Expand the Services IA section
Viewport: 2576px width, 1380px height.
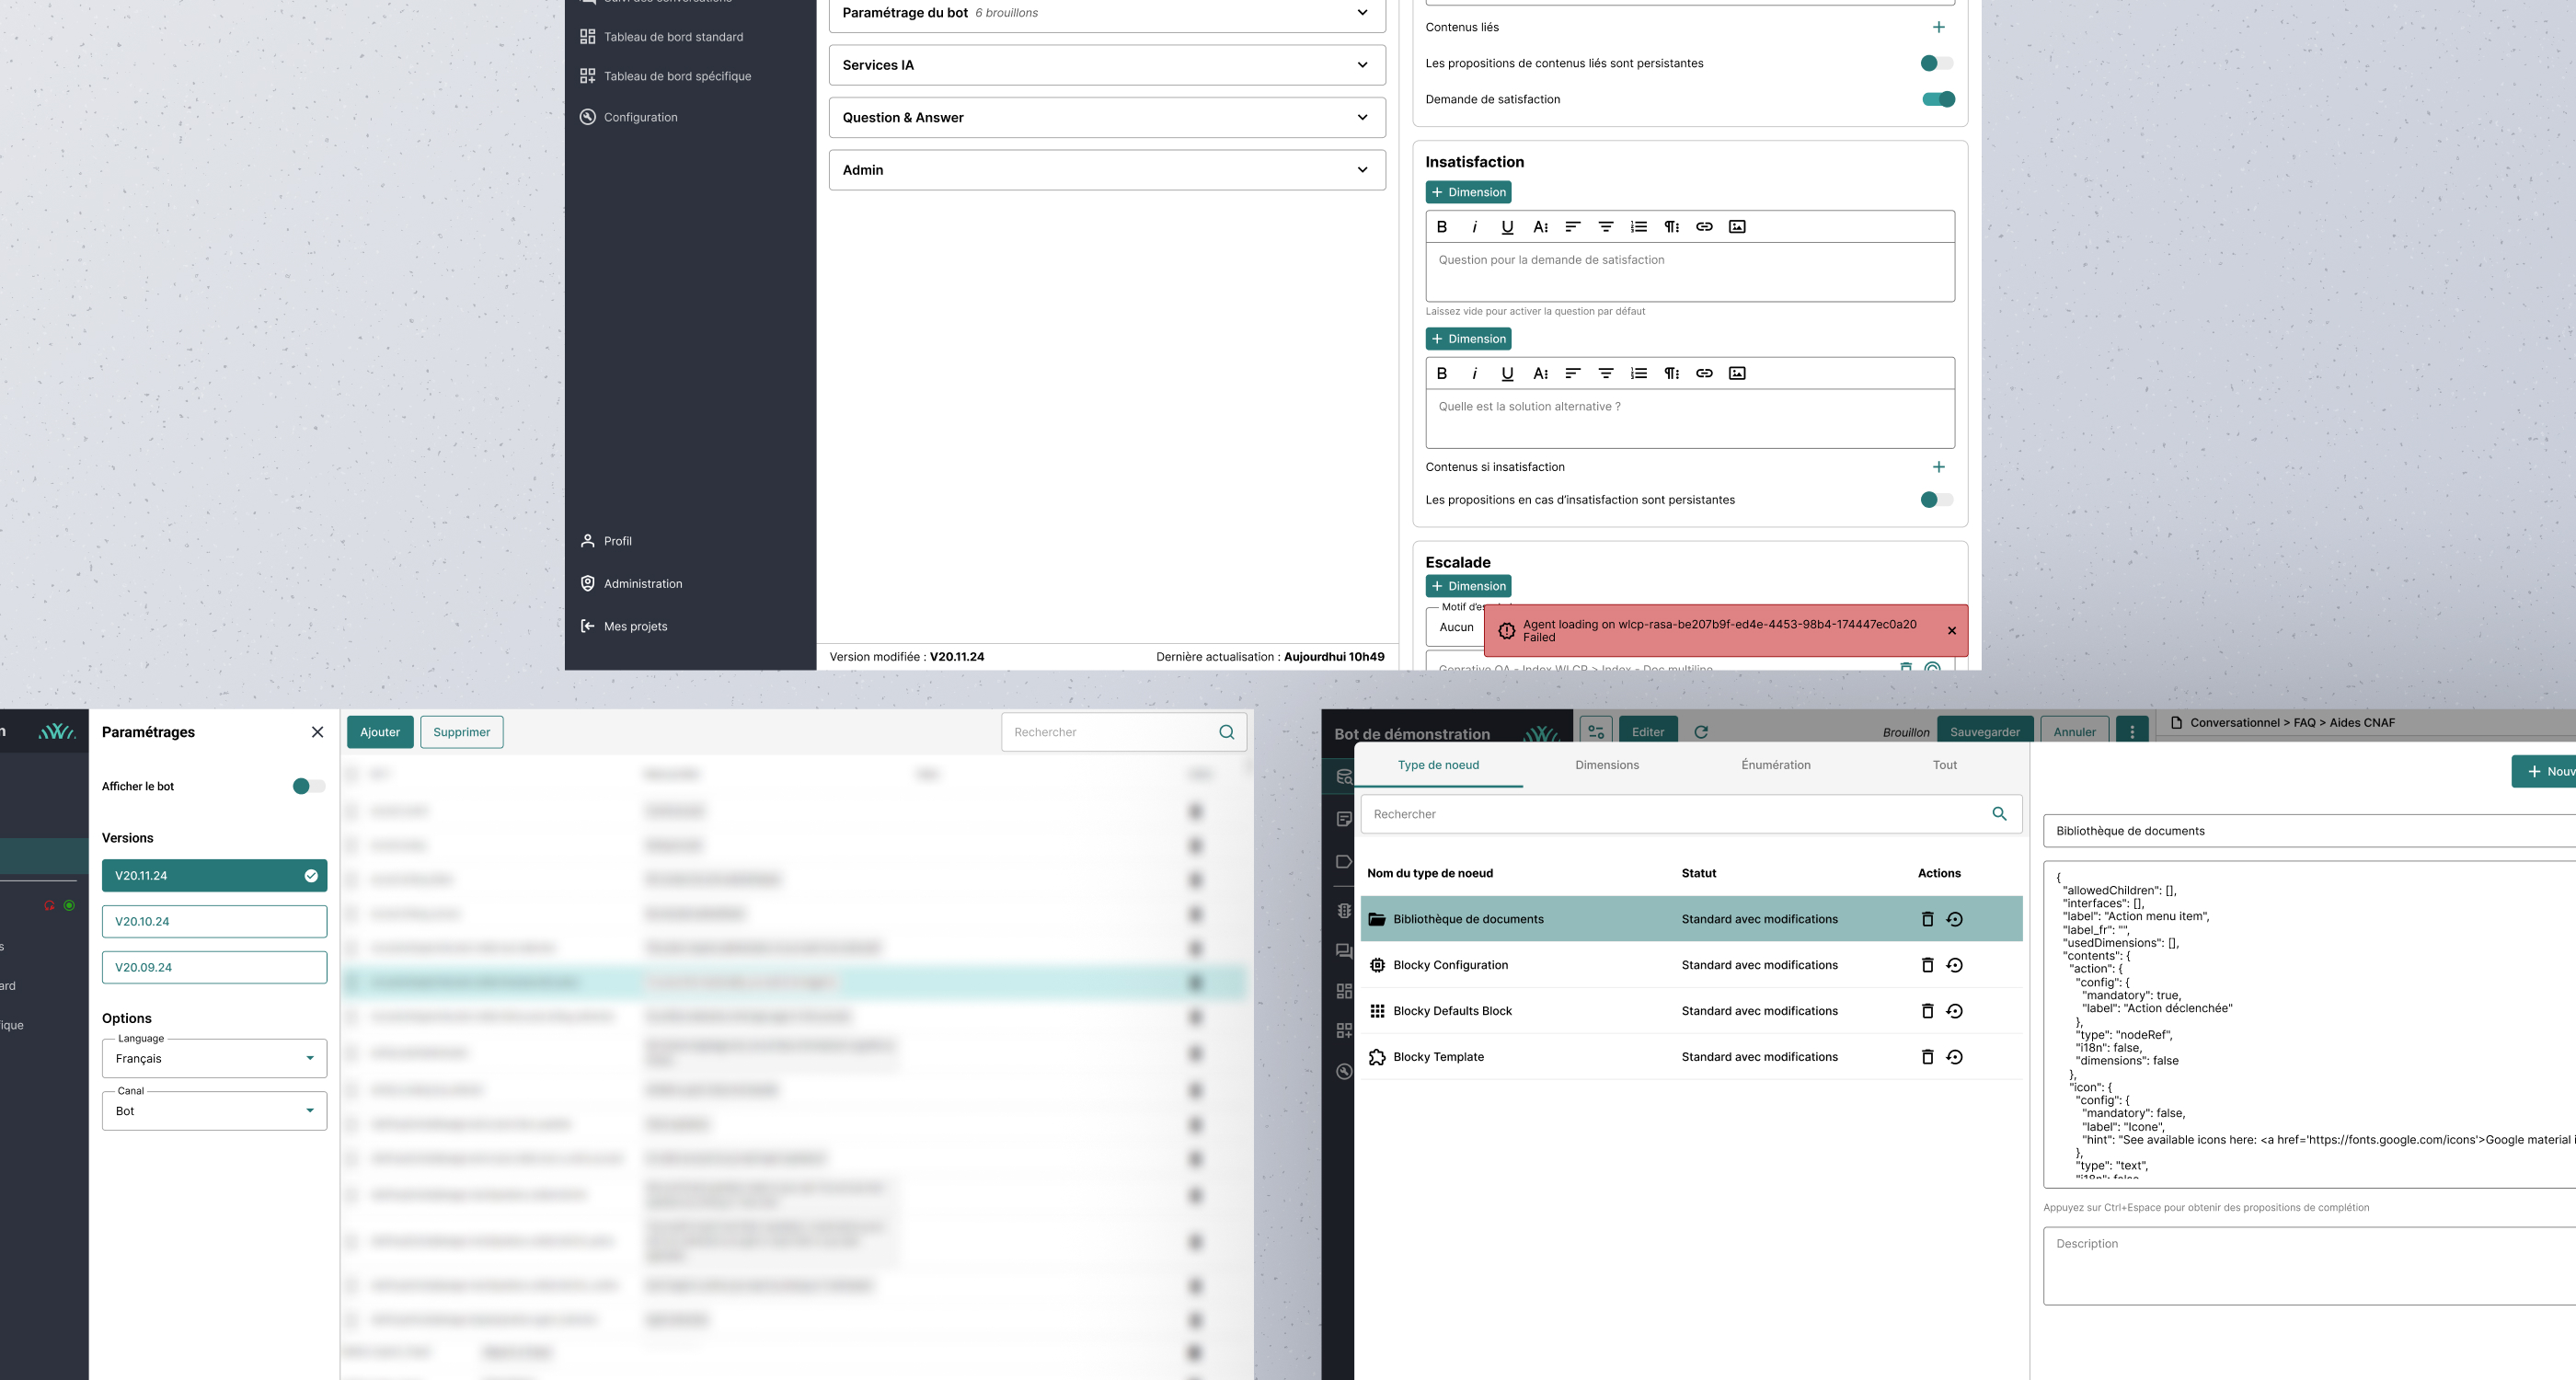pos(1107,65)
